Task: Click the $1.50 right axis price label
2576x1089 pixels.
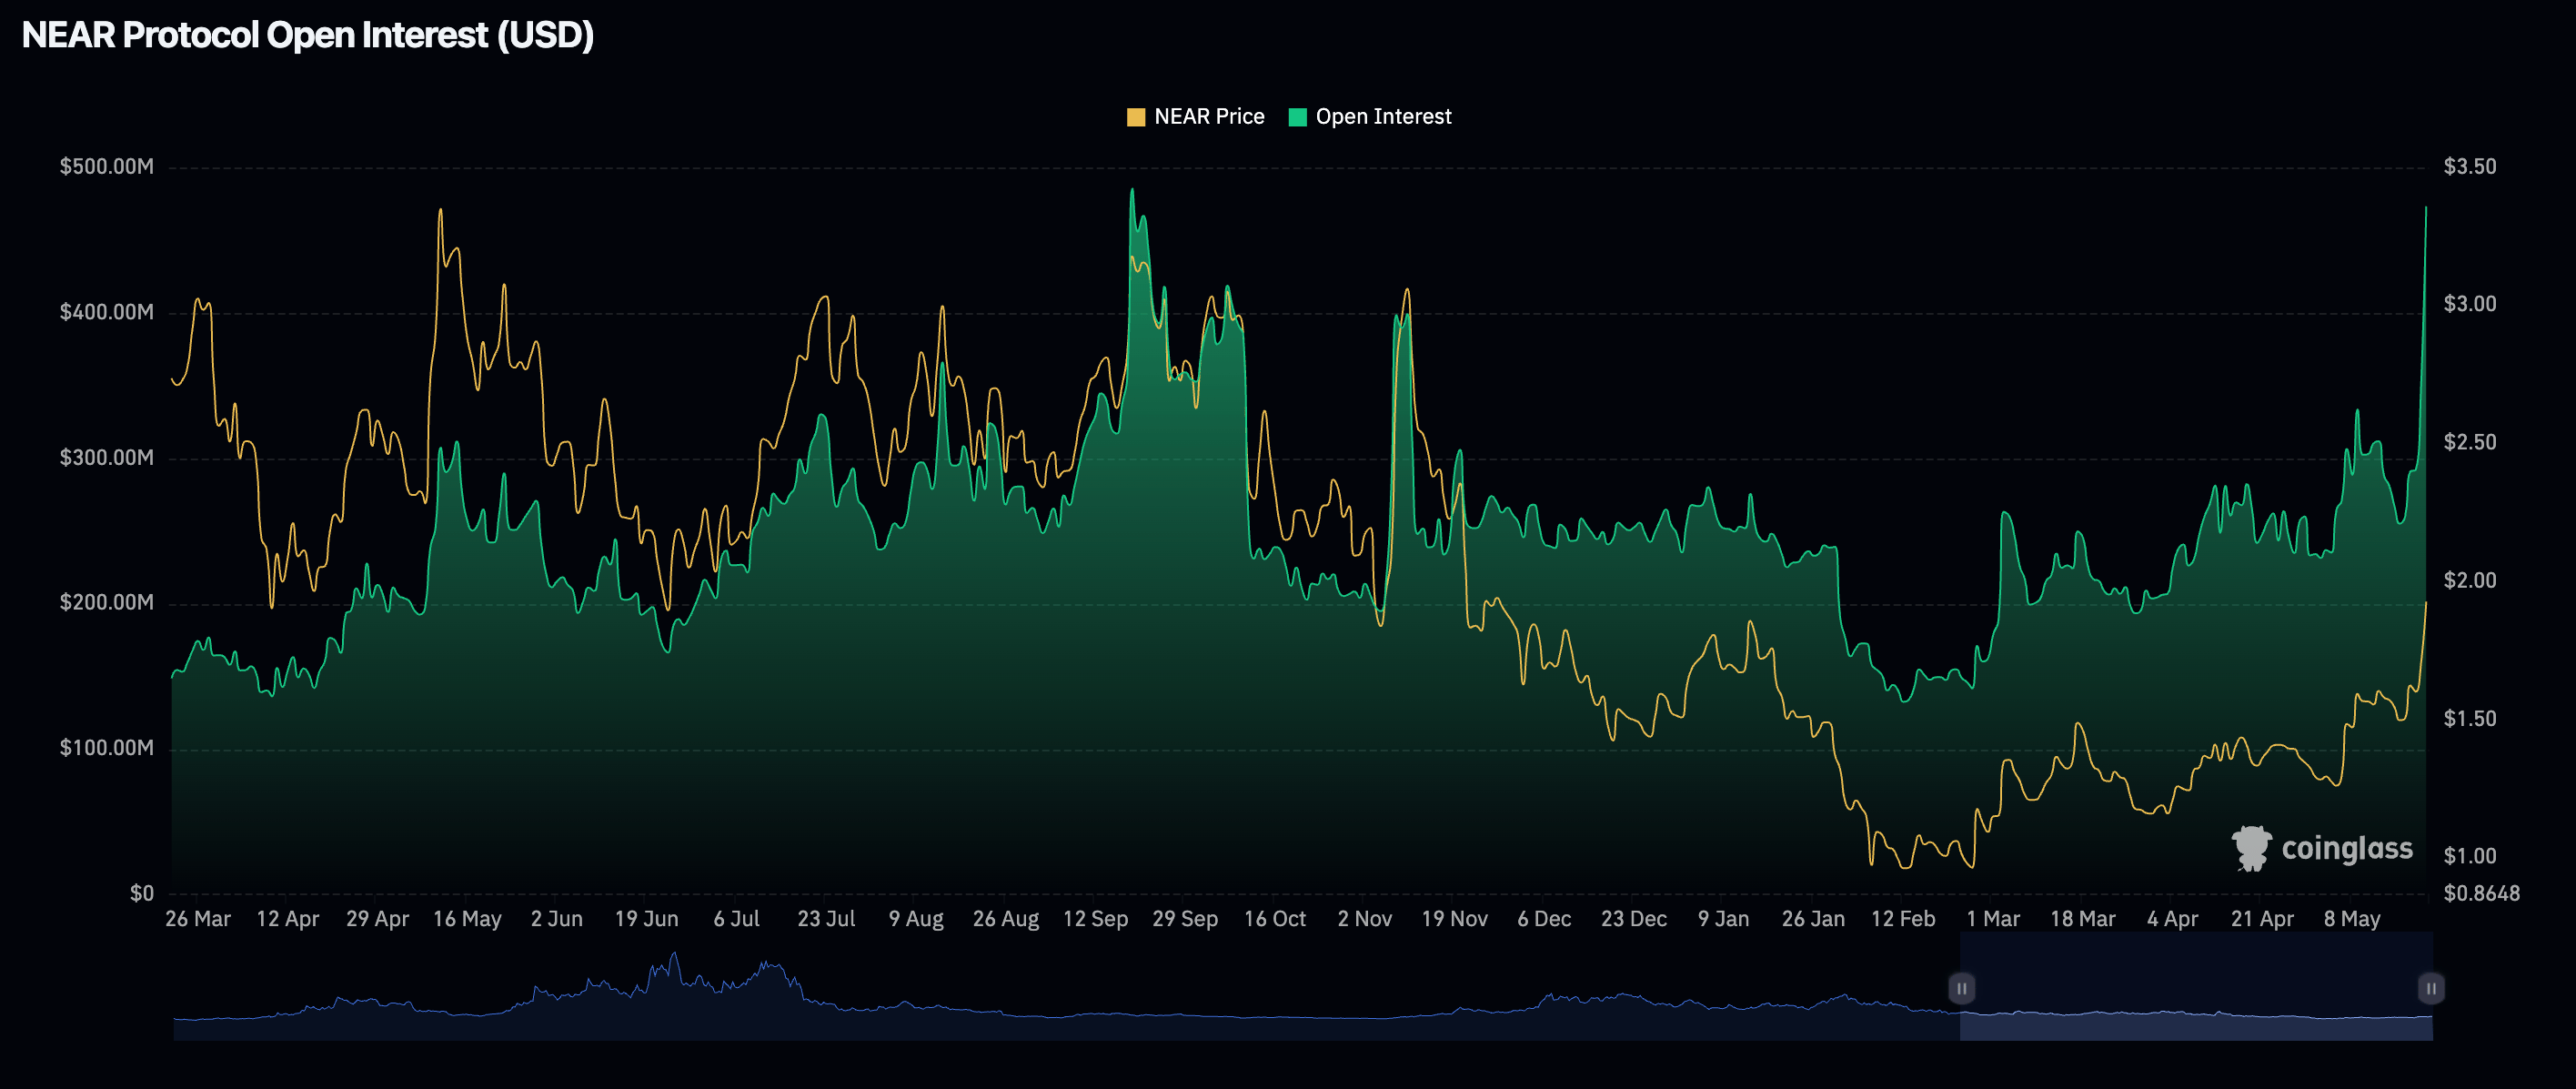Action: 2469,719
